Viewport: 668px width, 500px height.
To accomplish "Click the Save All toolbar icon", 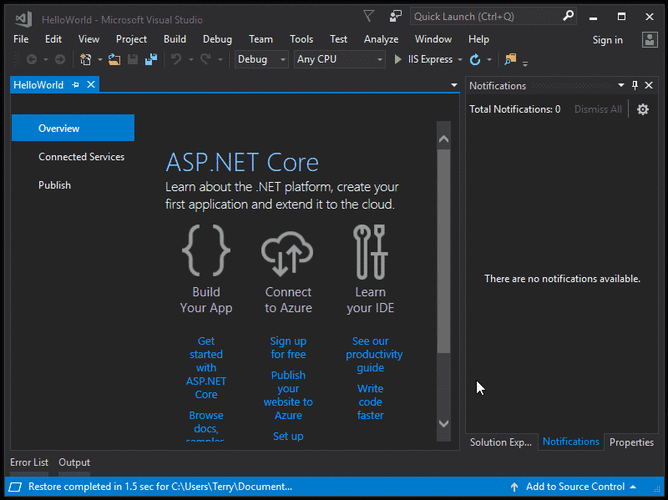I will click(x=151, y=60).
